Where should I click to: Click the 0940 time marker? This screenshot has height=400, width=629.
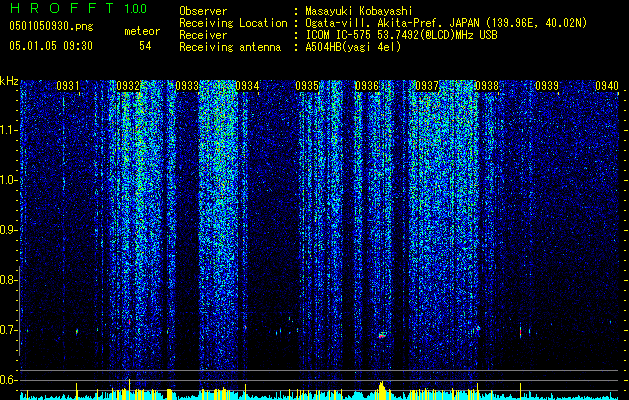click(x=607, y=86)
